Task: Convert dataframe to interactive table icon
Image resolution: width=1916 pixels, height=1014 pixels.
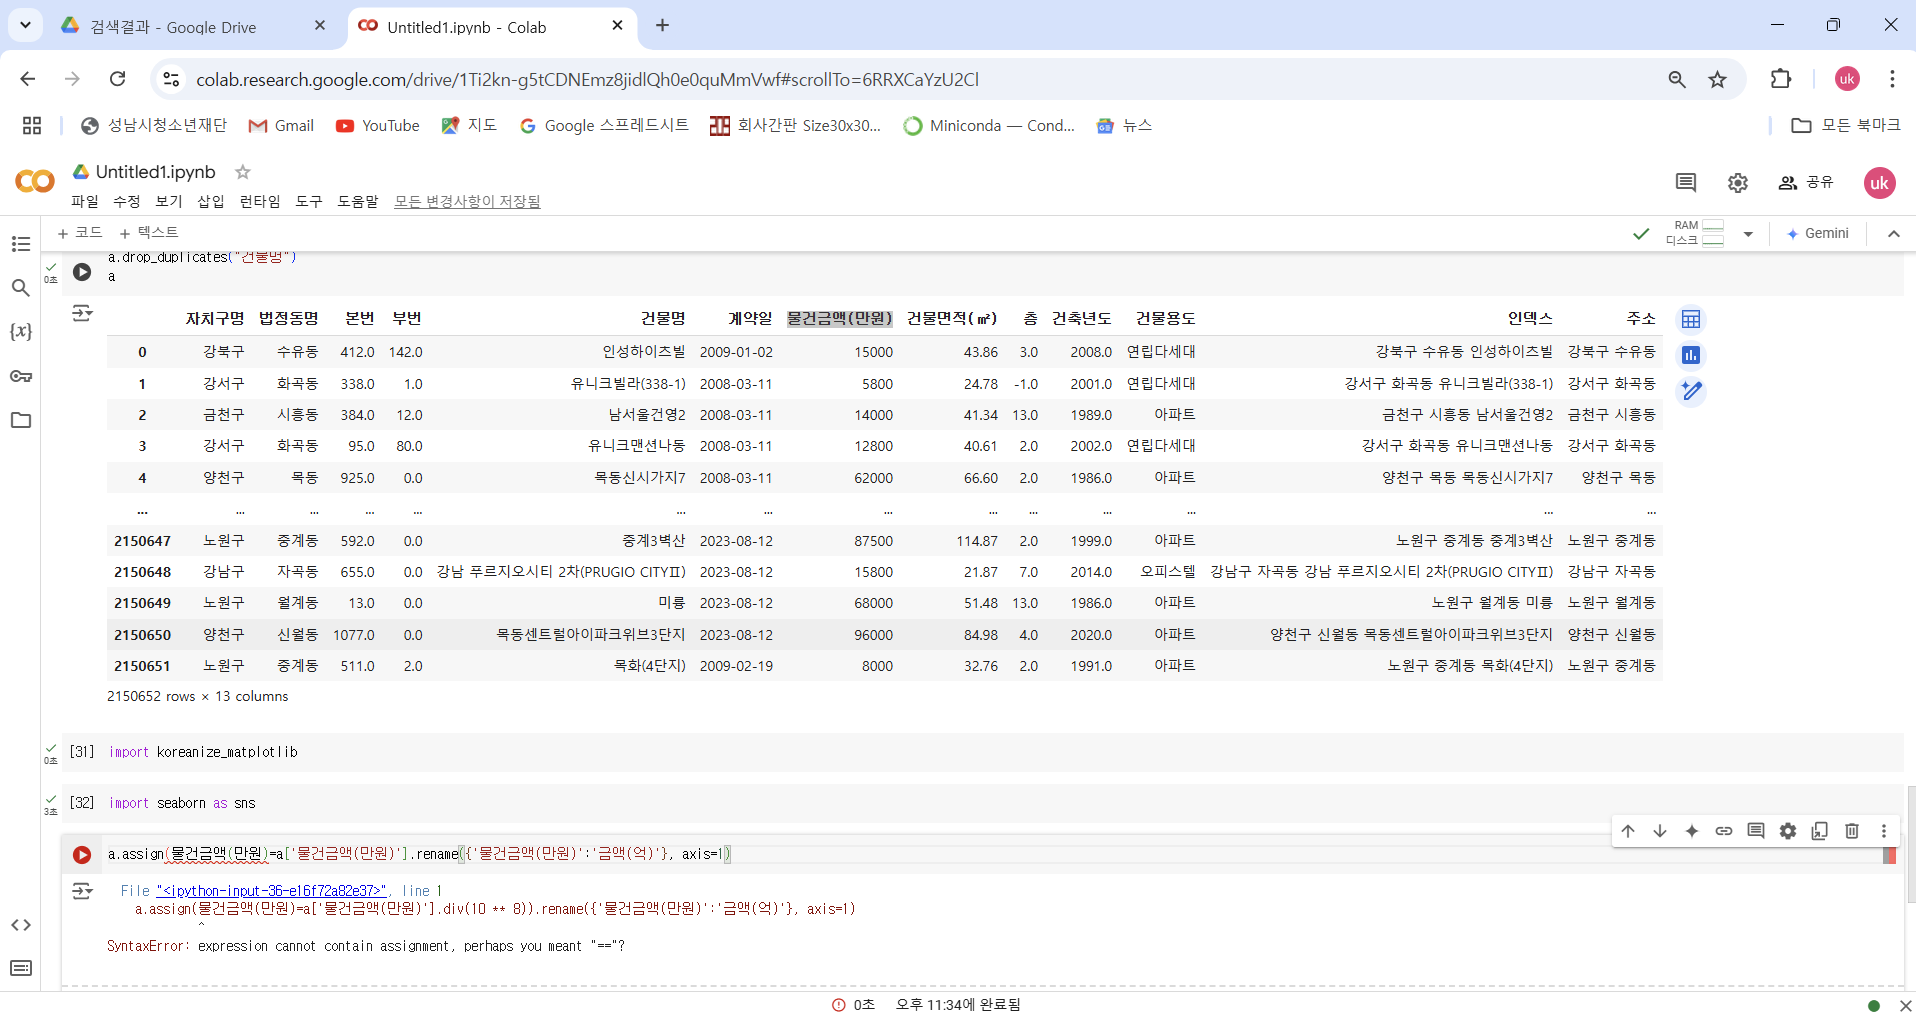Action: [1691, 319]
